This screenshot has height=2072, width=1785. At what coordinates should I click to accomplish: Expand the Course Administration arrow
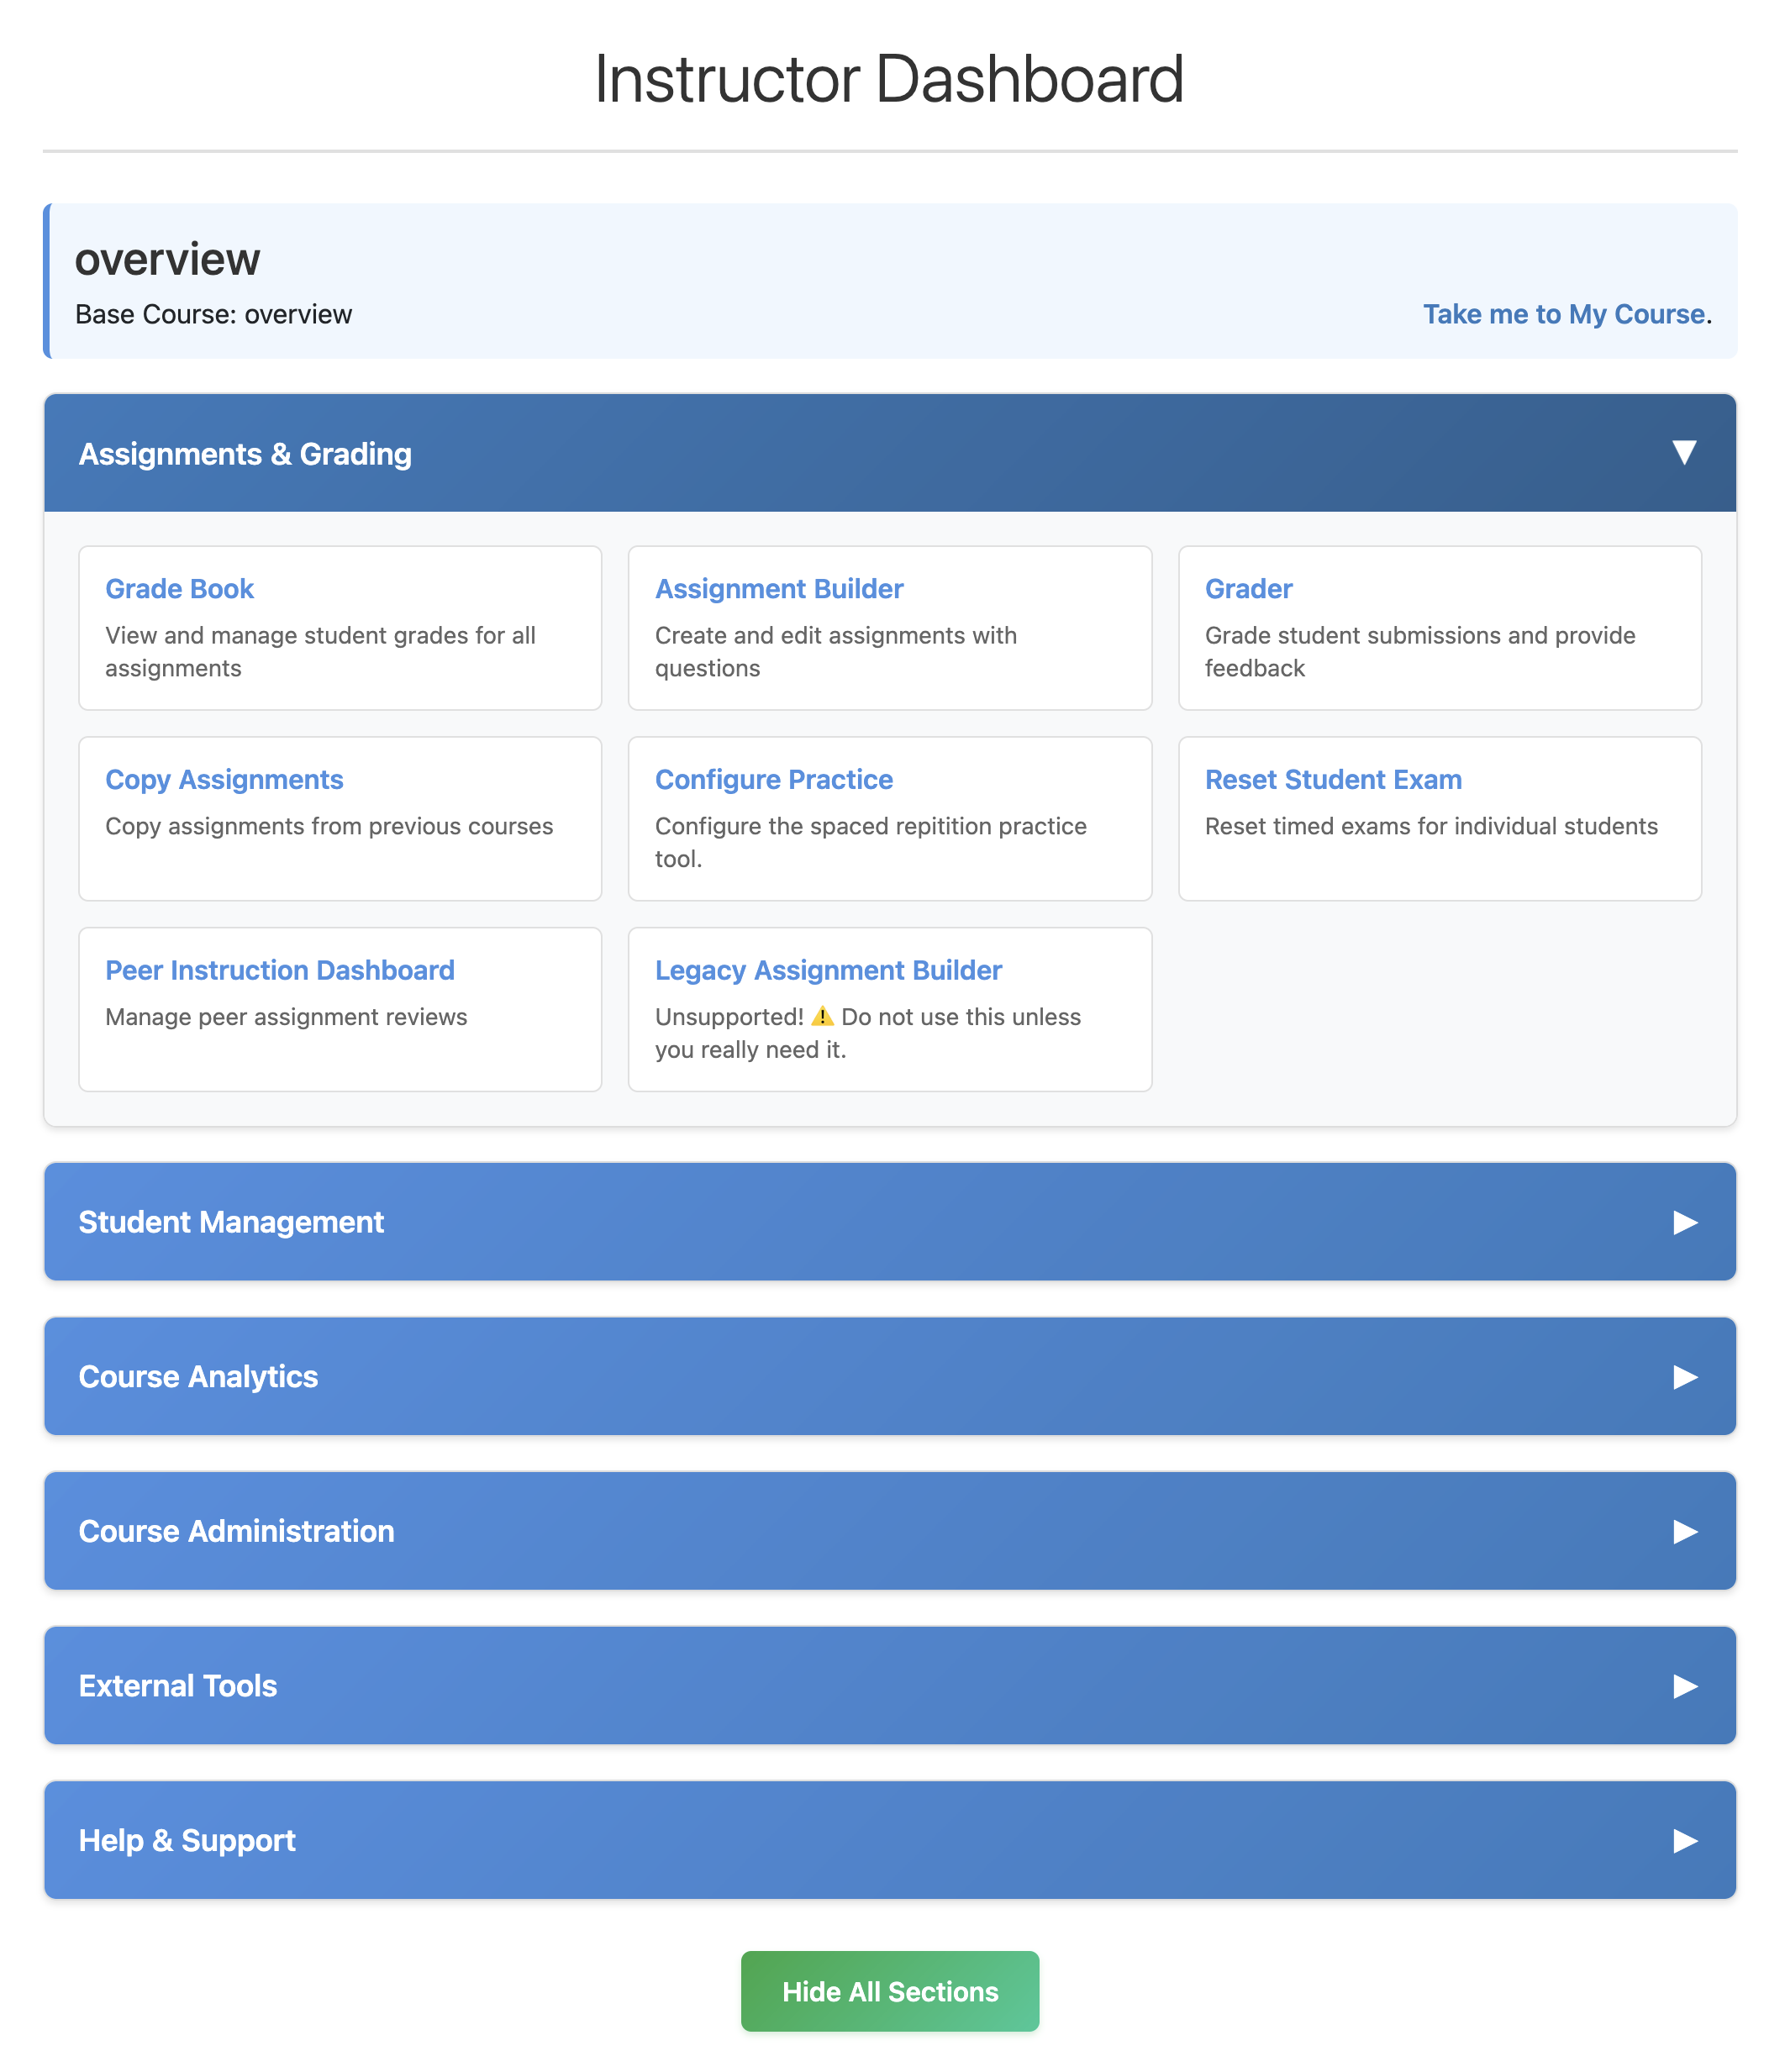[1685, 1532]
